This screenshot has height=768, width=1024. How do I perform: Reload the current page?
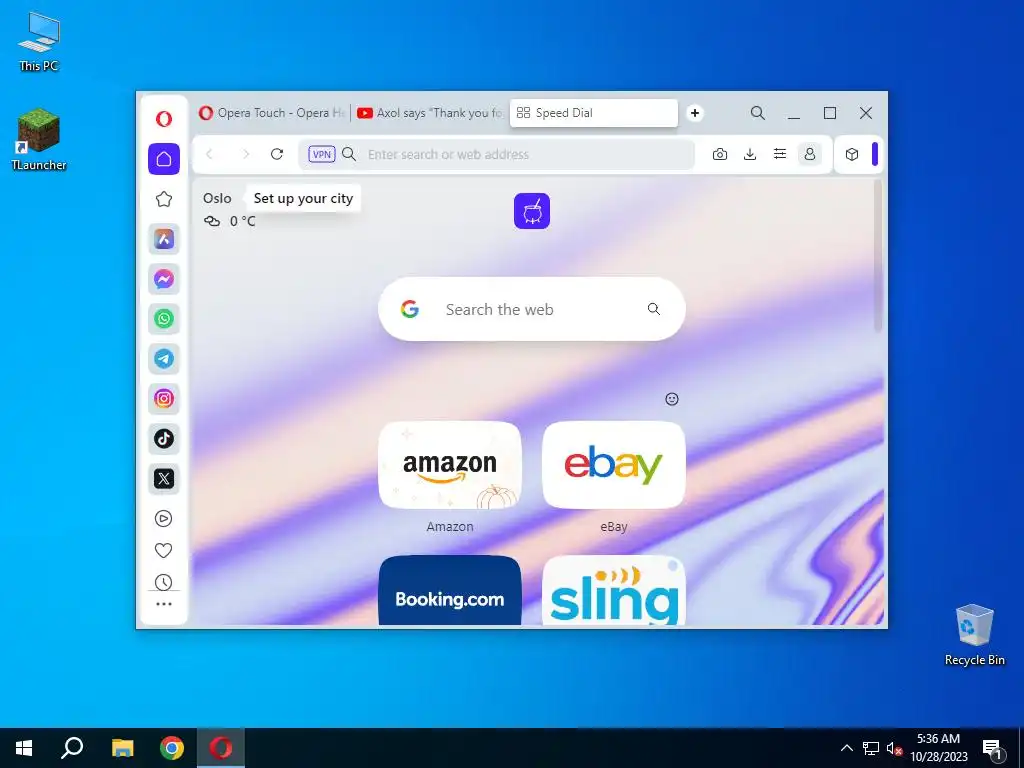pos(277,154)
